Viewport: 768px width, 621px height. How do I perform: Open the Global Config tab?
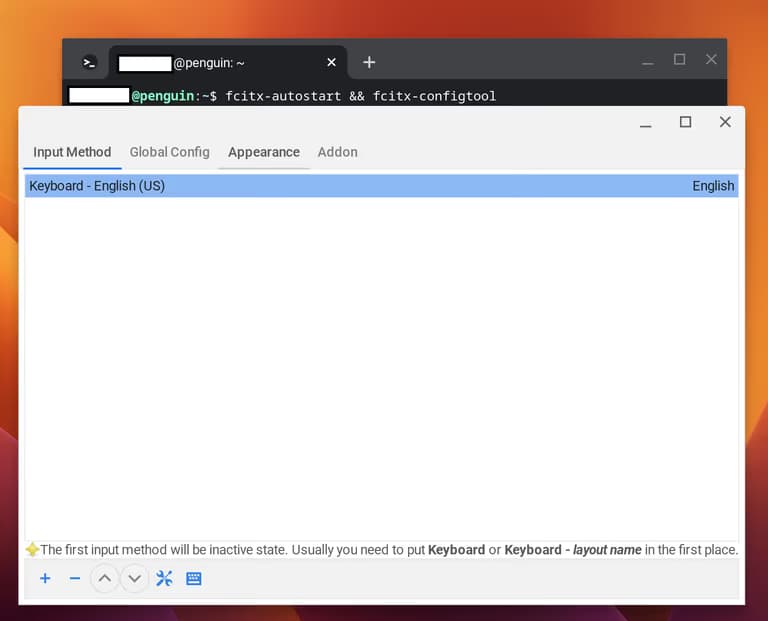[169, 152]
